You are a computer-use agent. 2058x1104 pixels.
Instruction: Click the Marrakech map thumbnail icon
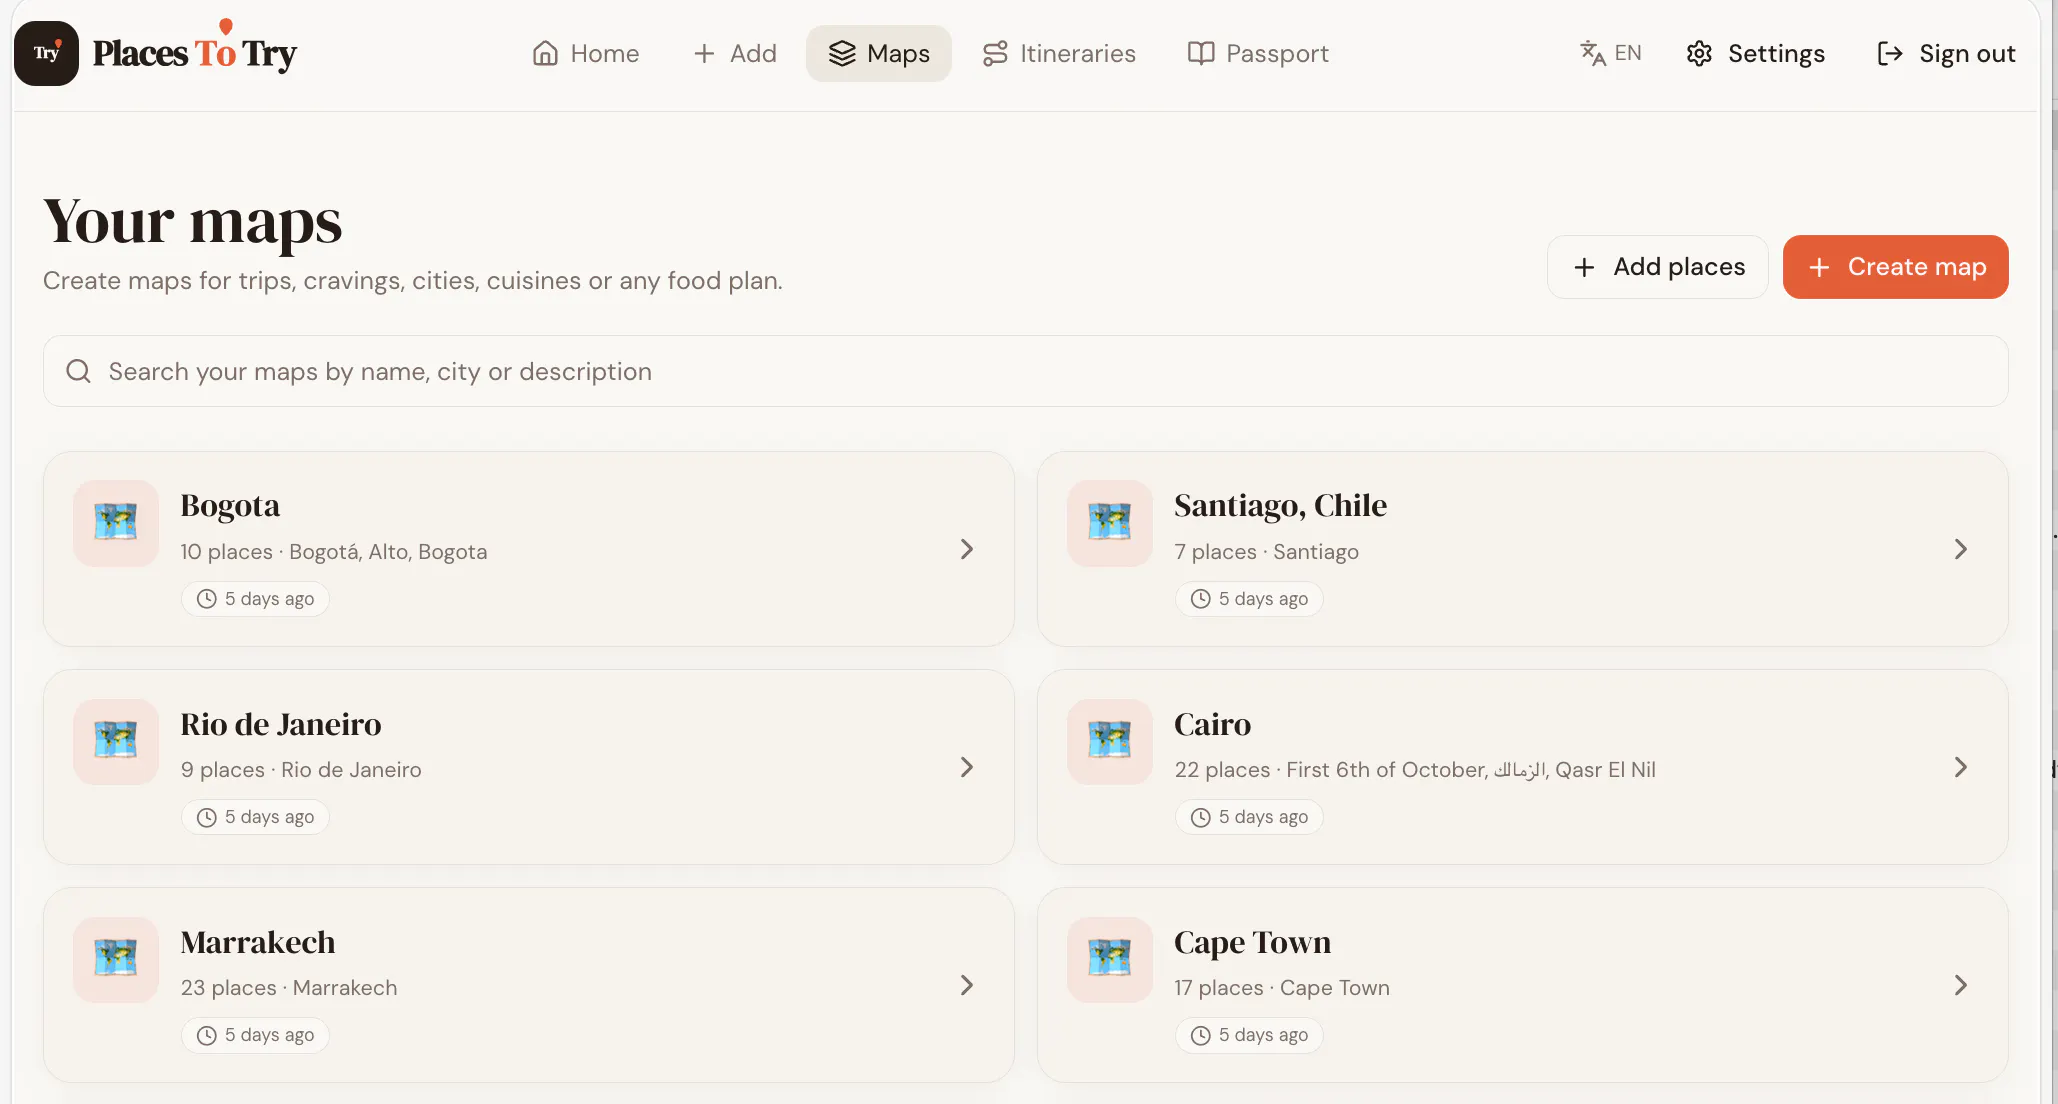click(116, 959)
